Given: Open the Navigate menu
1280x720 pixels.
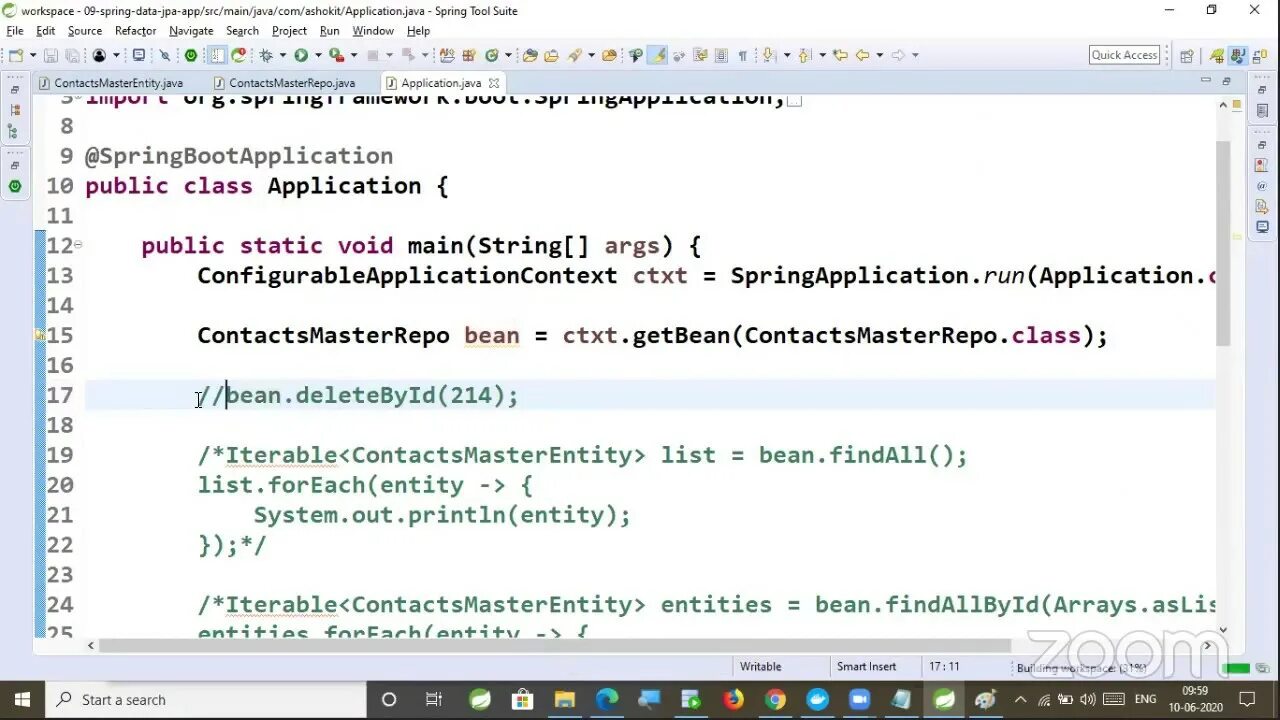Looking at the screenshot, I should click(191, 31).
